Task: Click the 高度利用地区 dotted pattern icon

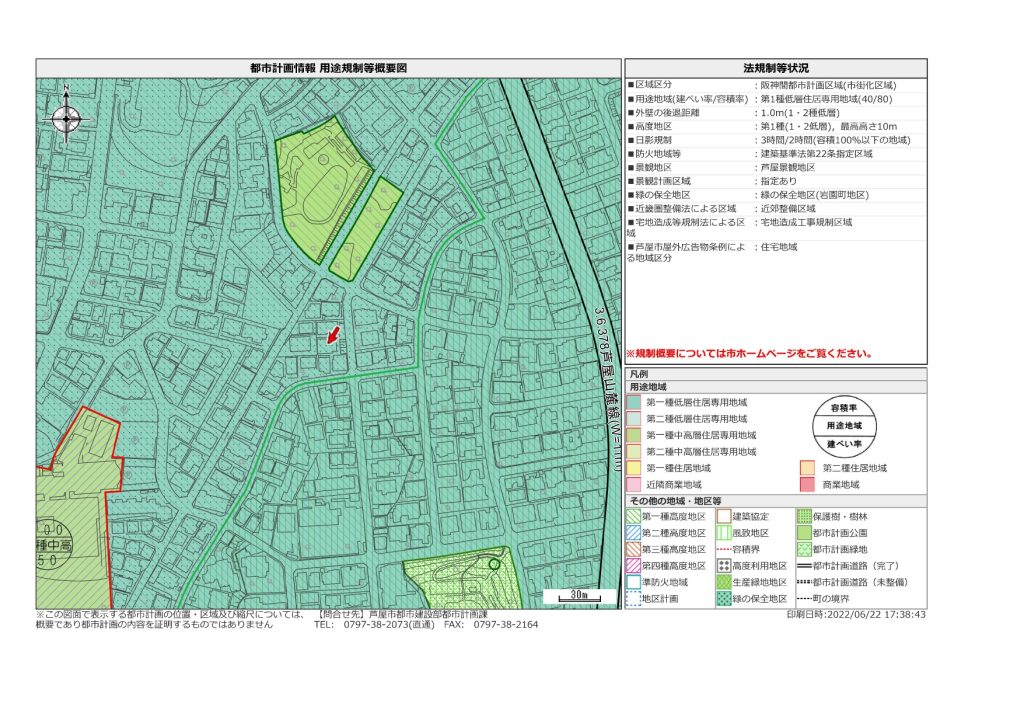Action: [x=723, y=565]
